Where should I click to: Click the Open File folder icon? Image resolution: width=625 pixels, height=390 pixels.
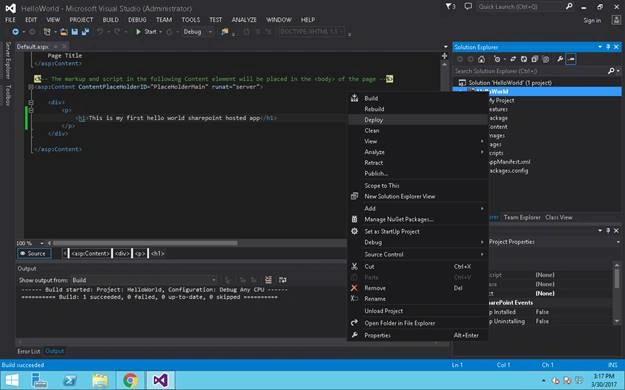coord(63,32)
